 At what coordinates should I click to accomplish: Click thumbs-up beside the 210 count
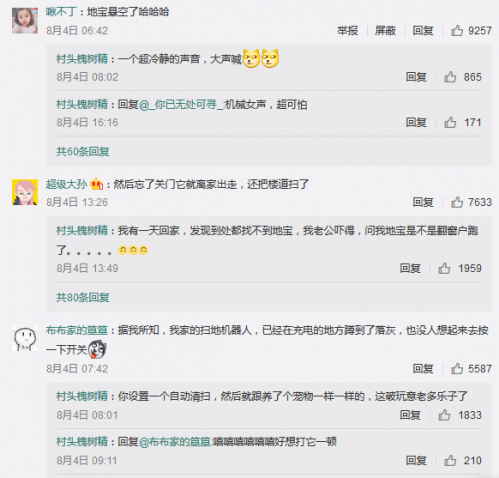(x=450, y=460)
